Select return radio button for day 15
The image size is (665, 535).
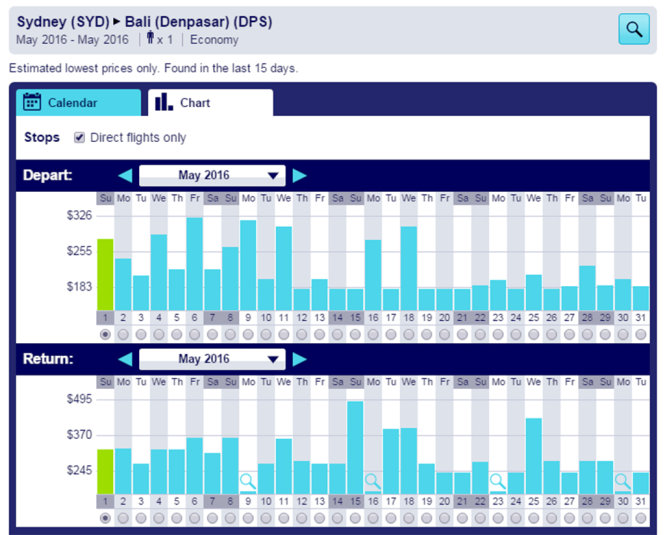[x=355, y=518]
